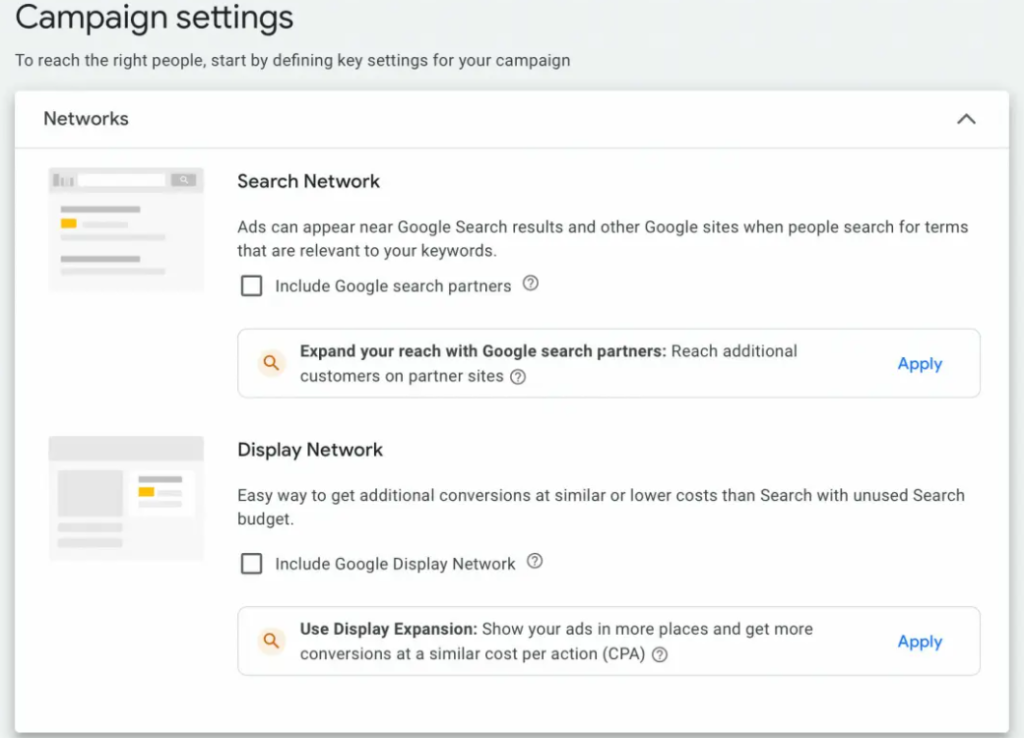Collapse the Networks section chevron
Image resolution: width=1024 pixels, height=738 pixels.
[966, 119]
